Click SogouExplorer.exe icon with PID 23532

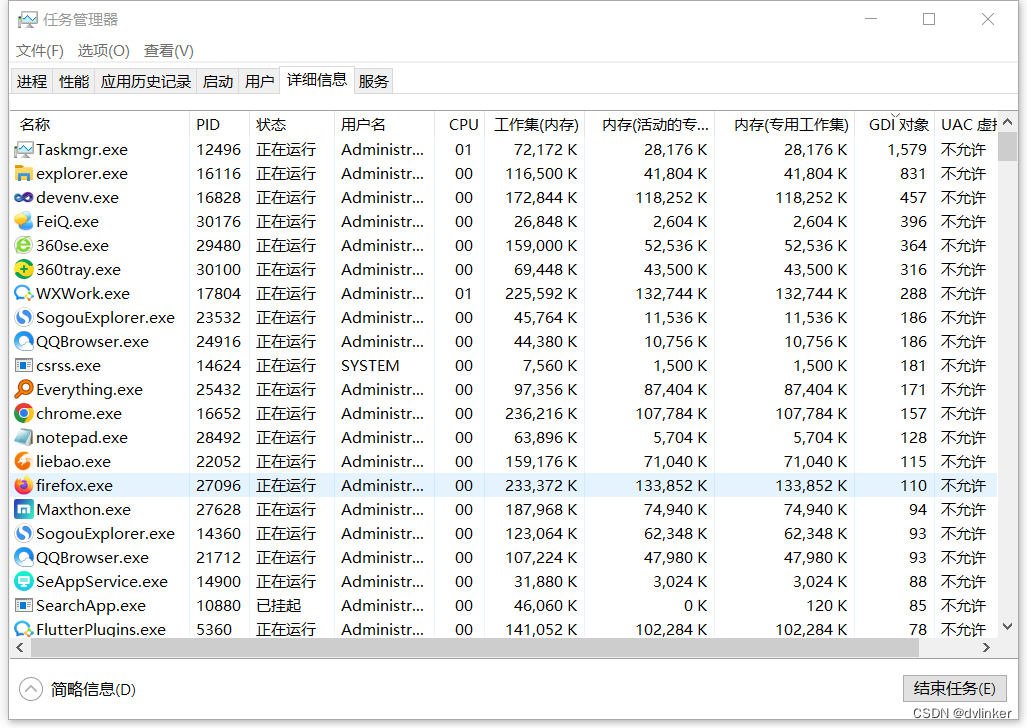click(x=24, y=318)
